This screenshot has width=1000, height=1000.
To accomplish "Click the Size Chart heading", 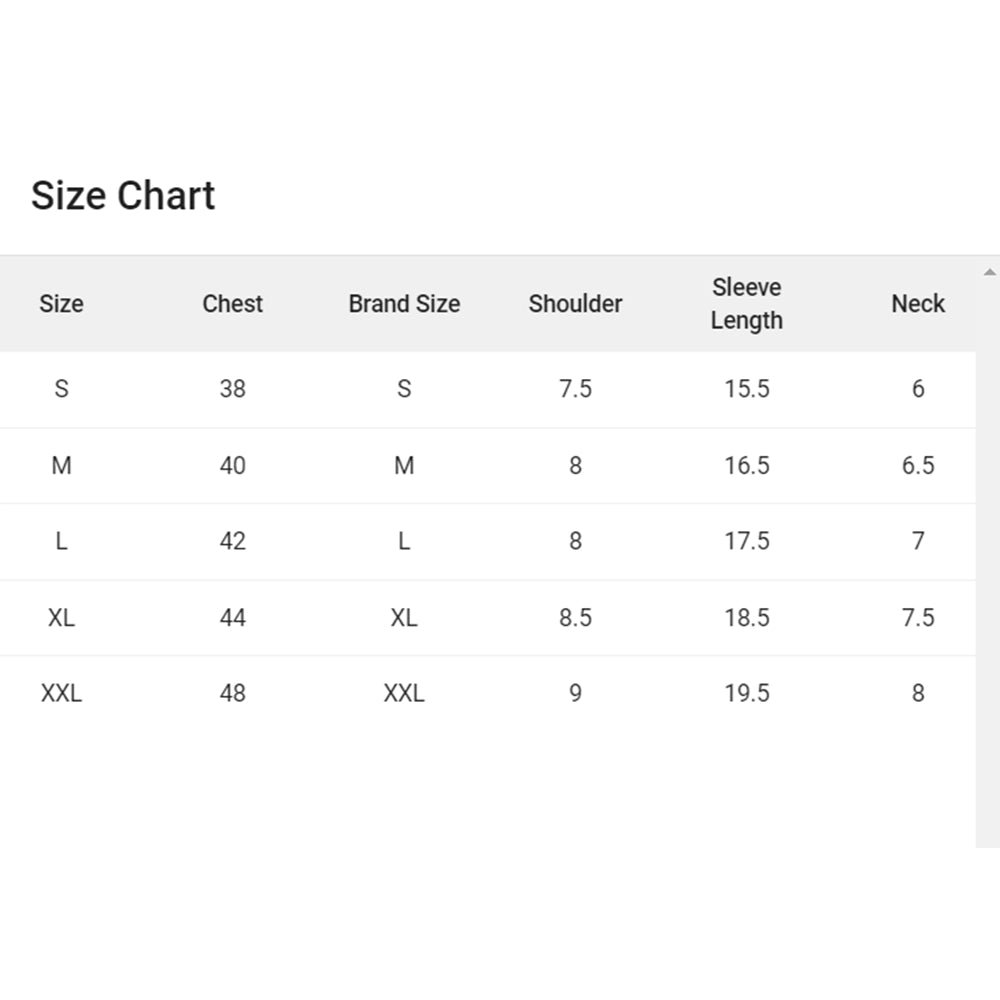I will click(123, 195).
